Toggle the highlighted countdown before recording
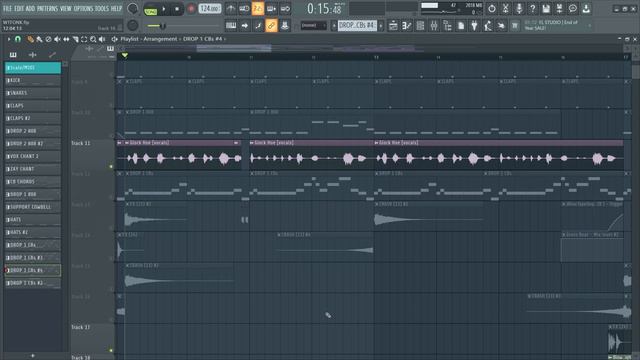The height and width of the screenshot is (360, 640). tap(258, 9)
